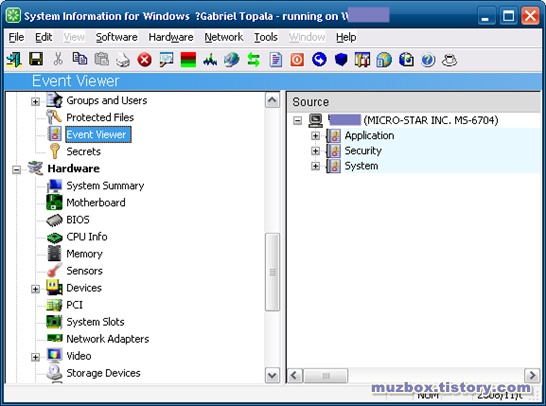
Task: Select the Memory tree item
Action: tap(84, 254)
